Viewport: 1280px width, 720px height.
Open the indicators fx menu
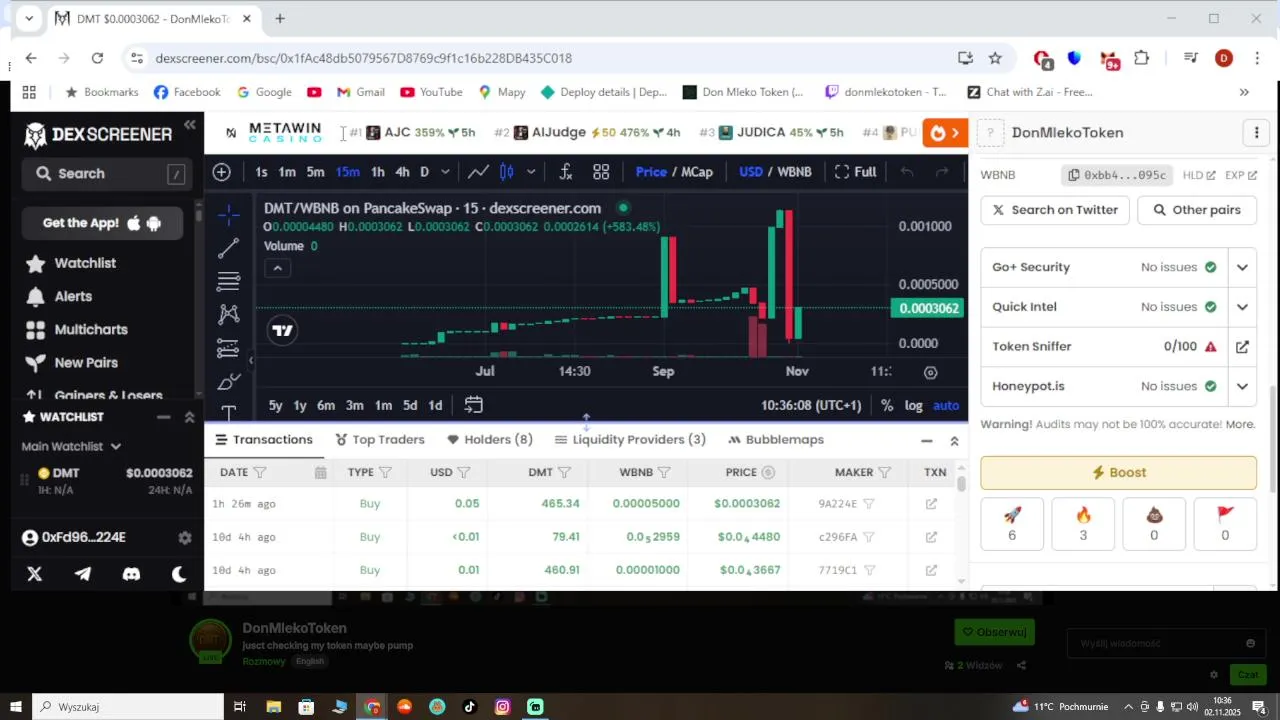565,172
